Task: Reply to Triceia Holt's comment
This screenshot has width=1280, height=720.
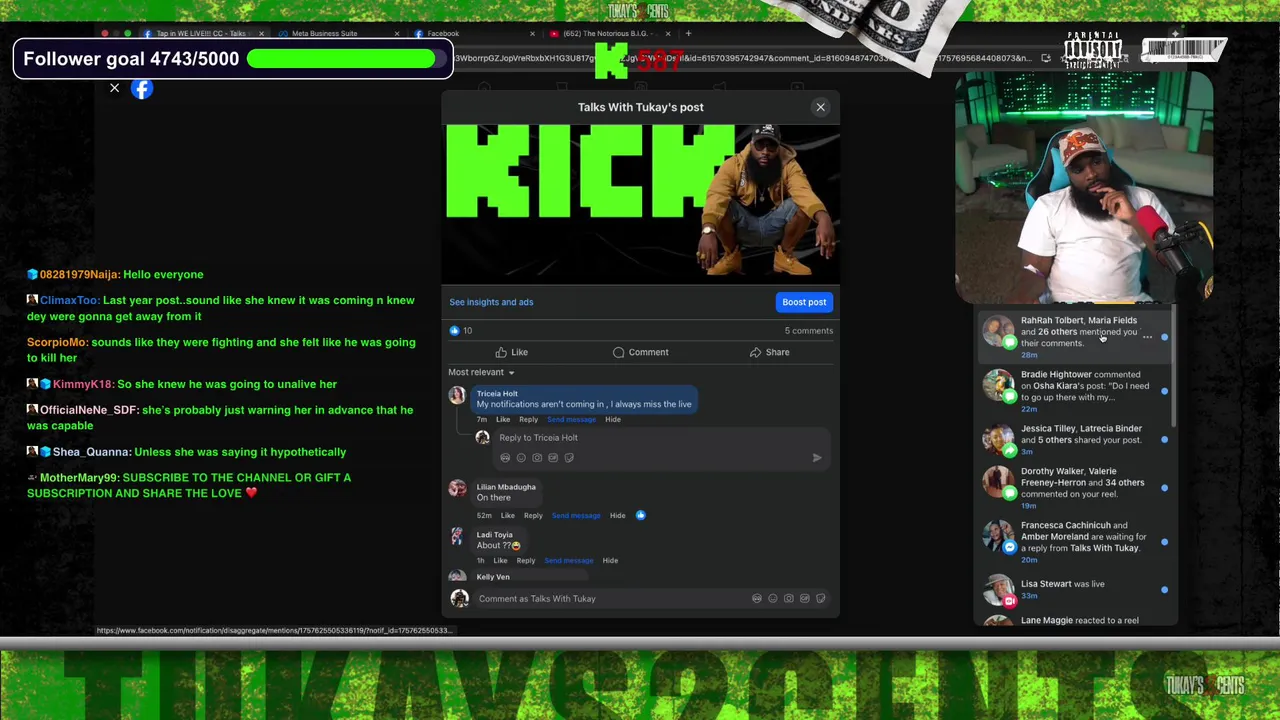Action: click(528, 420)
